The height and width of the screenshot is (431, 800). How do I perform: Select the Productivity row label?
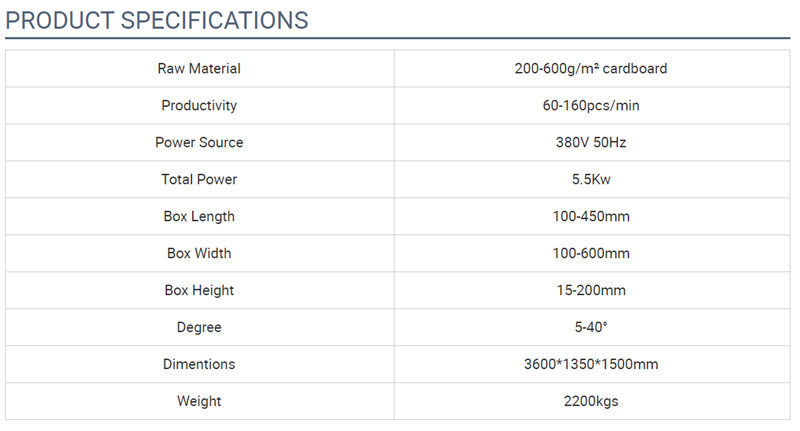(199, 106)
